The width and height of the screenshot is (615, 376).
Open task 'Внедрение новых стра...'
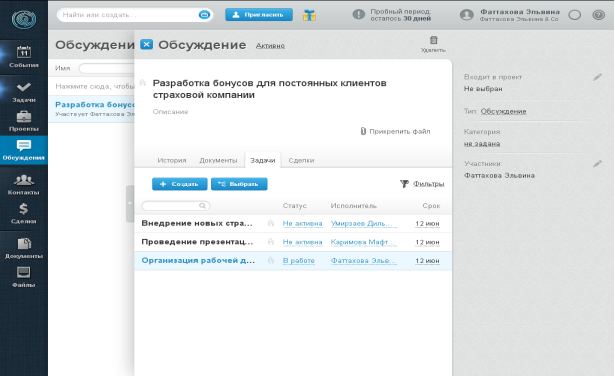(197, 223)
